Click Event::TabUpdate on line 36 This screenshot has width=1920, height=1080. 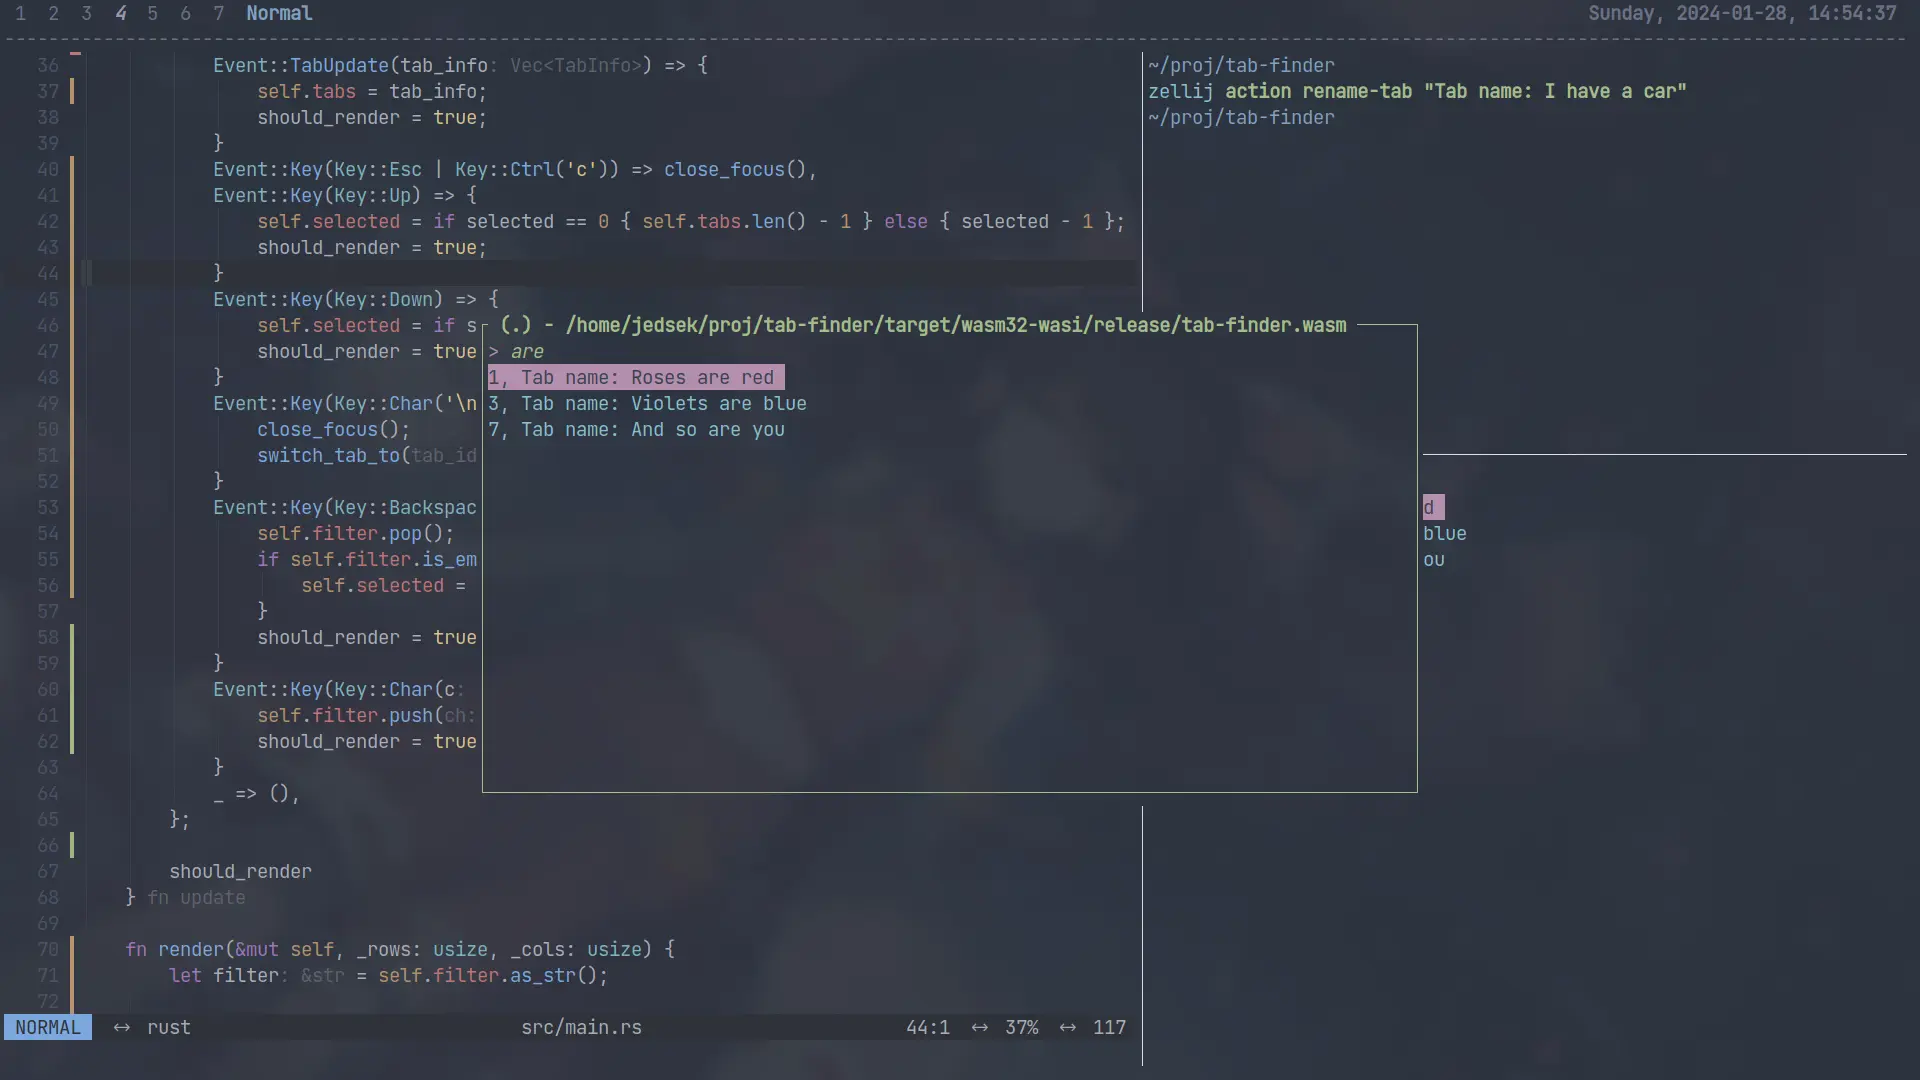(x=301, y=66)
